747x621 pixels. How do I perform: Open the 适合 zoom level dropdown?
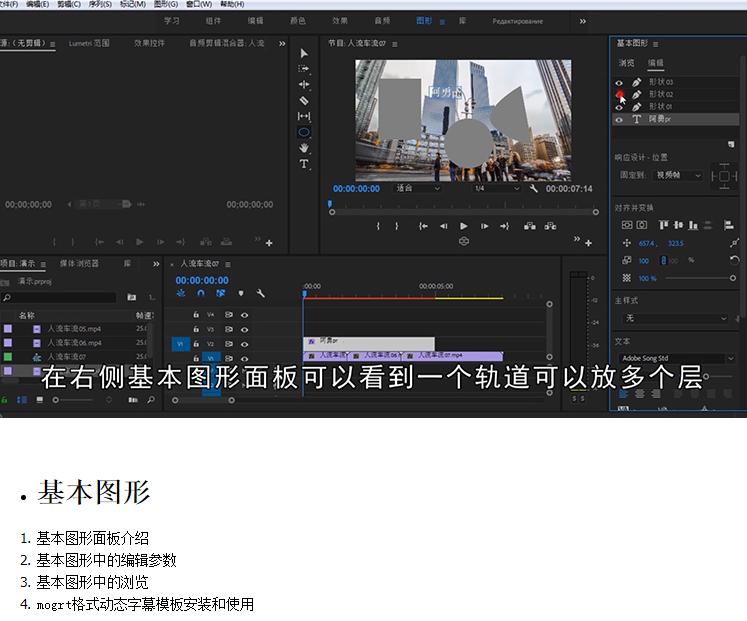point(417,189)
